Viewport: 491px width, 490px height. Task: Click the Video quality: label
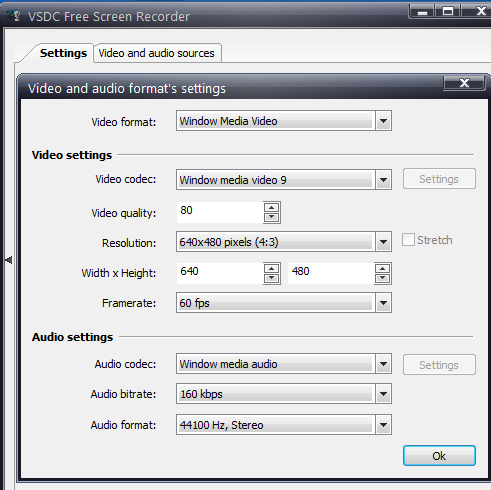pyautogui.click(x=124, y=213)
